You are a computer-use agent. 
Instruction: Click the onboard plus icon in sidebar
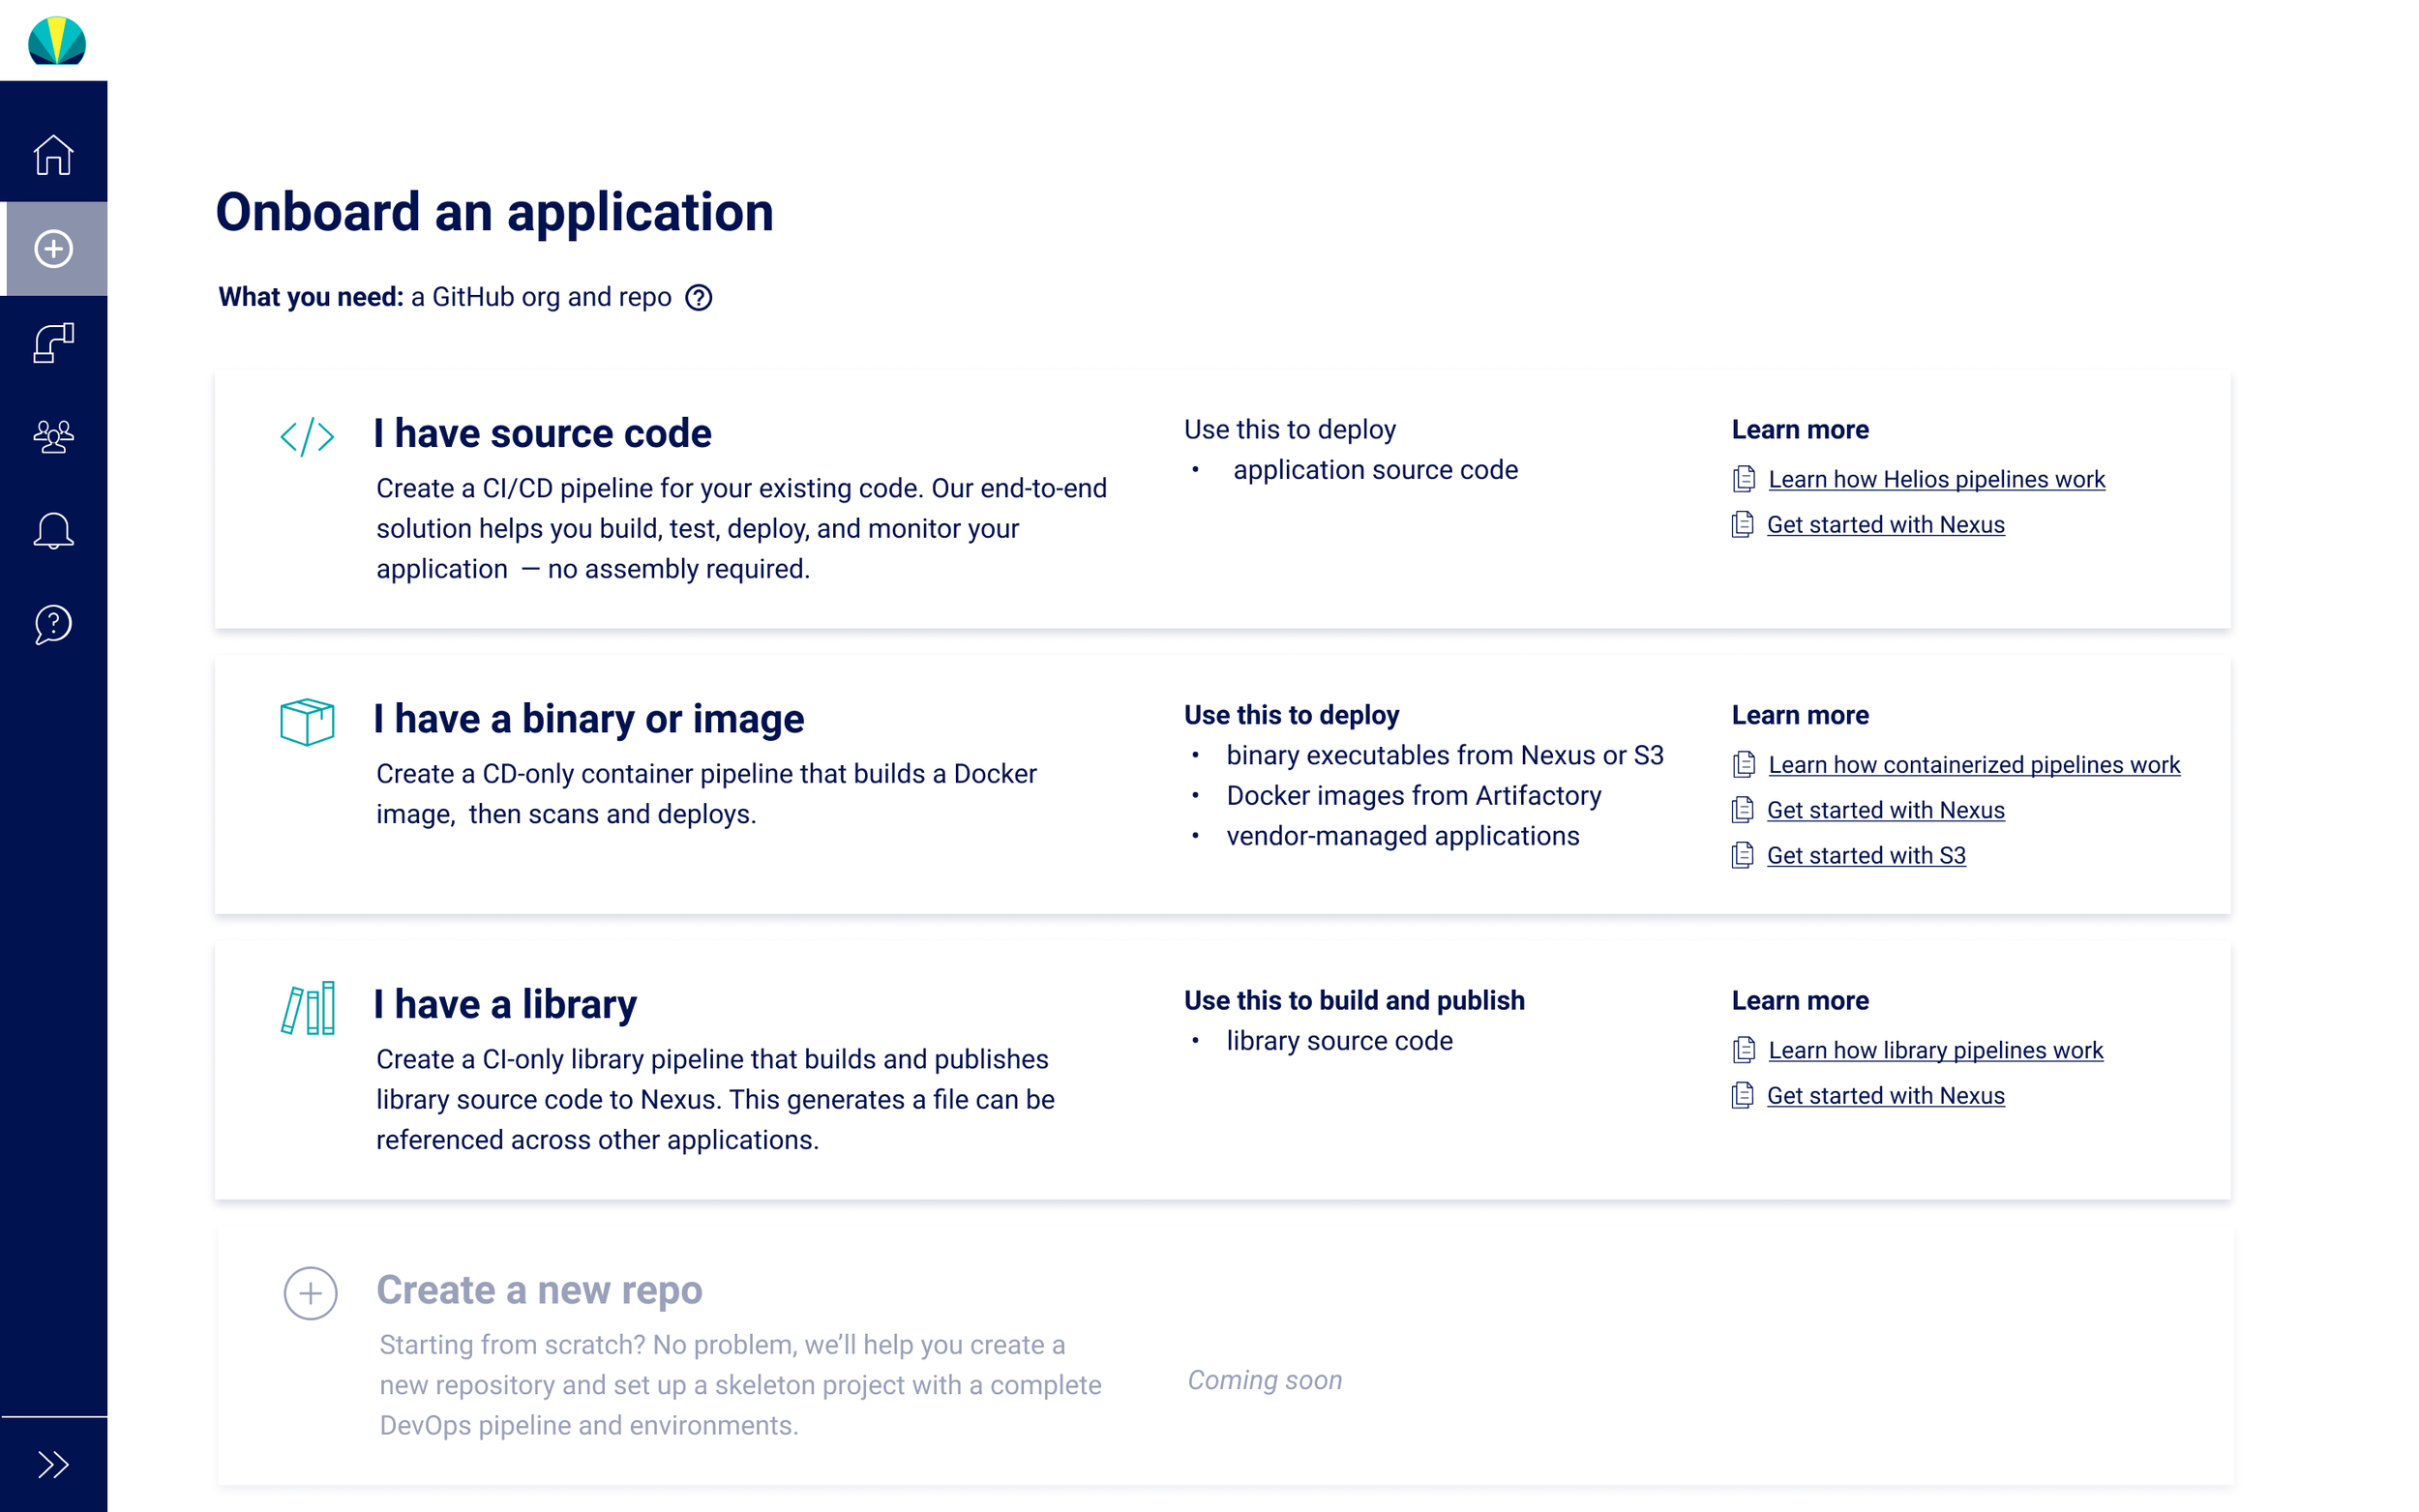pyautogui.click(x=53, y=249)
